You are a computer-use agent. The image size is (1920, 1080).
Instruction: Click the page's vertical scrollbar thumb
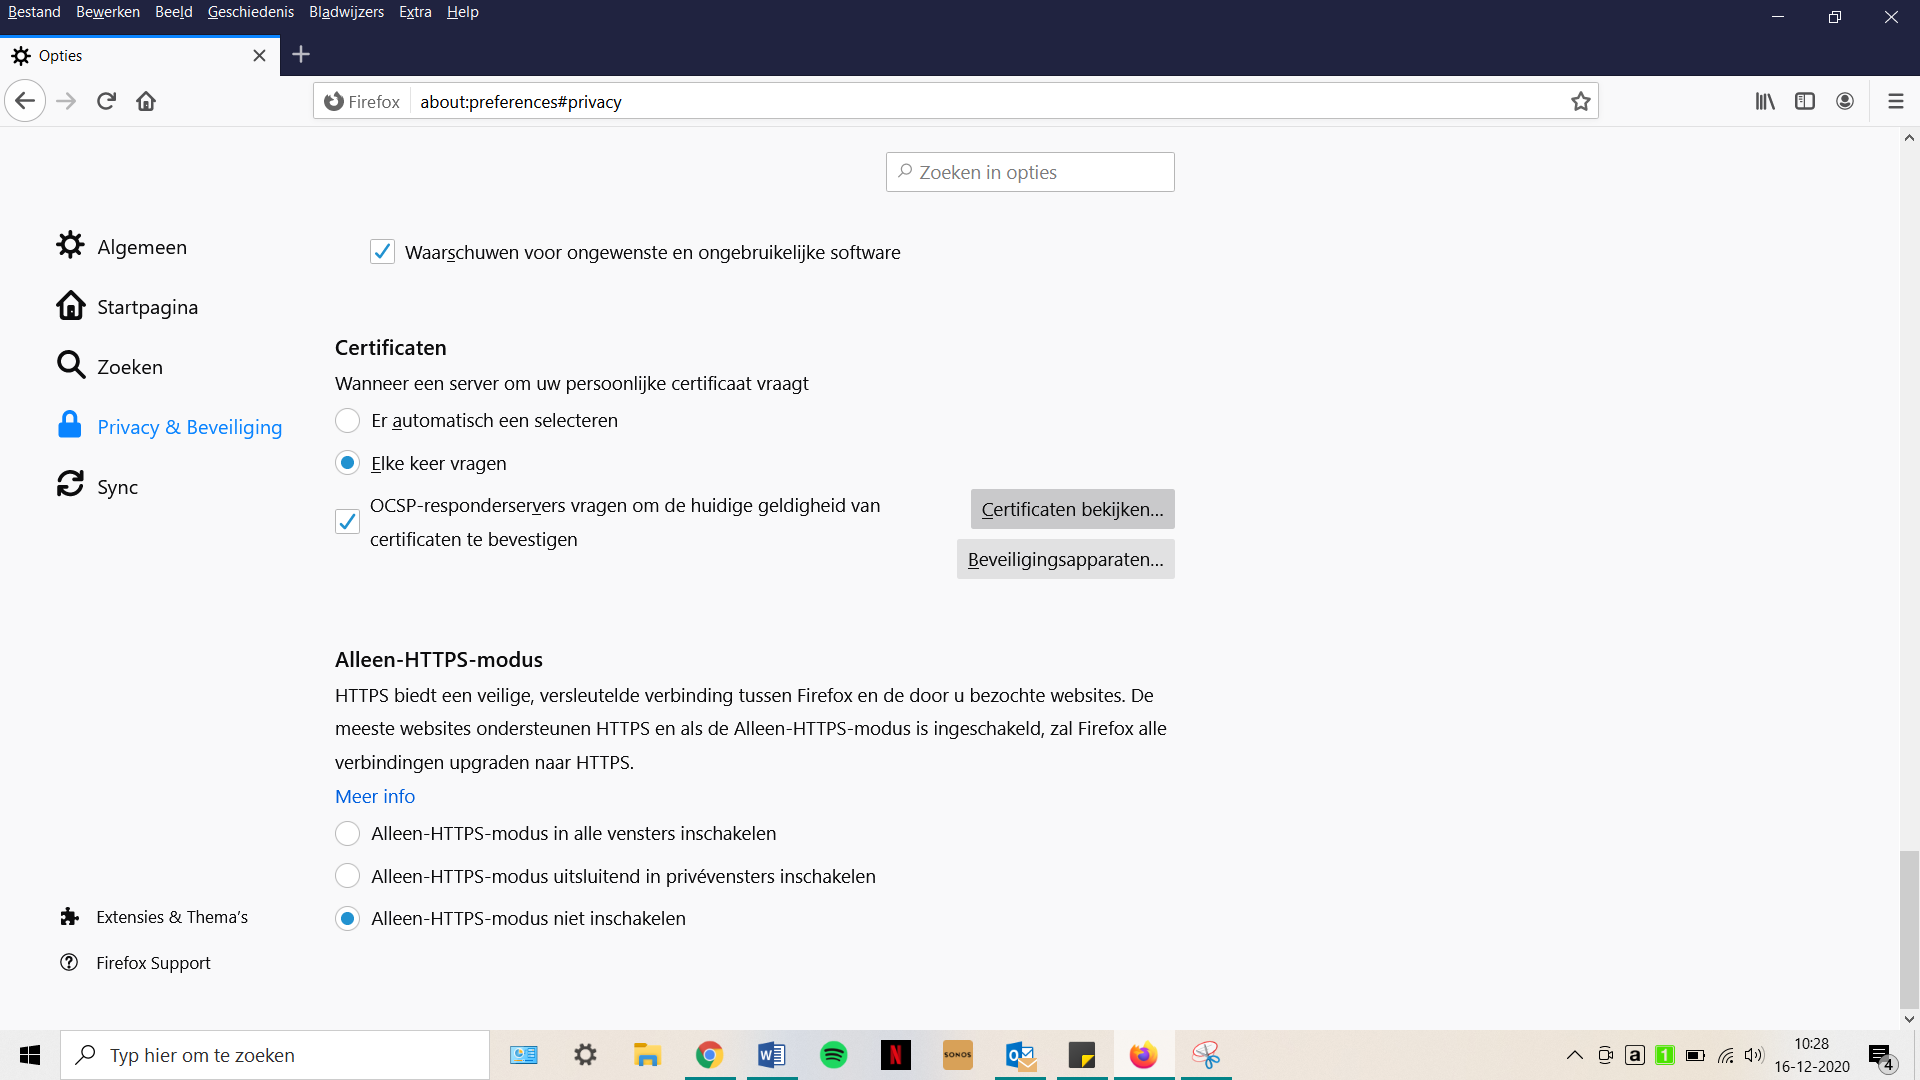click(x=1909, y=928)
